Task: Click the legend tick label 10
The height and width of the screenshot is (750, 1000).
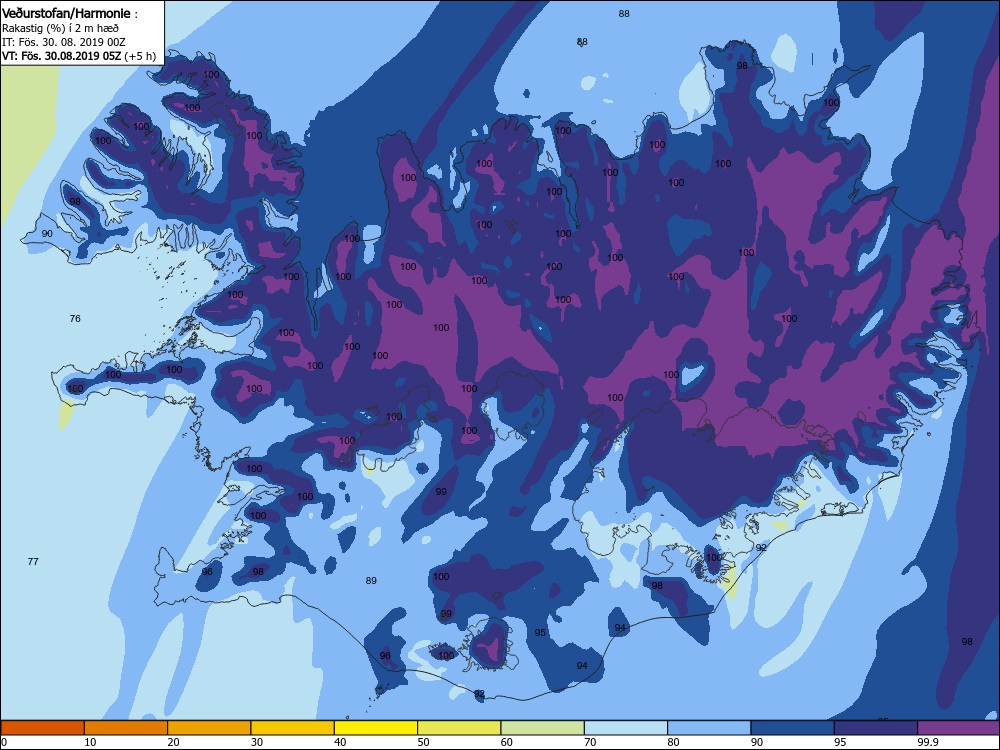Action: (91, 742)
